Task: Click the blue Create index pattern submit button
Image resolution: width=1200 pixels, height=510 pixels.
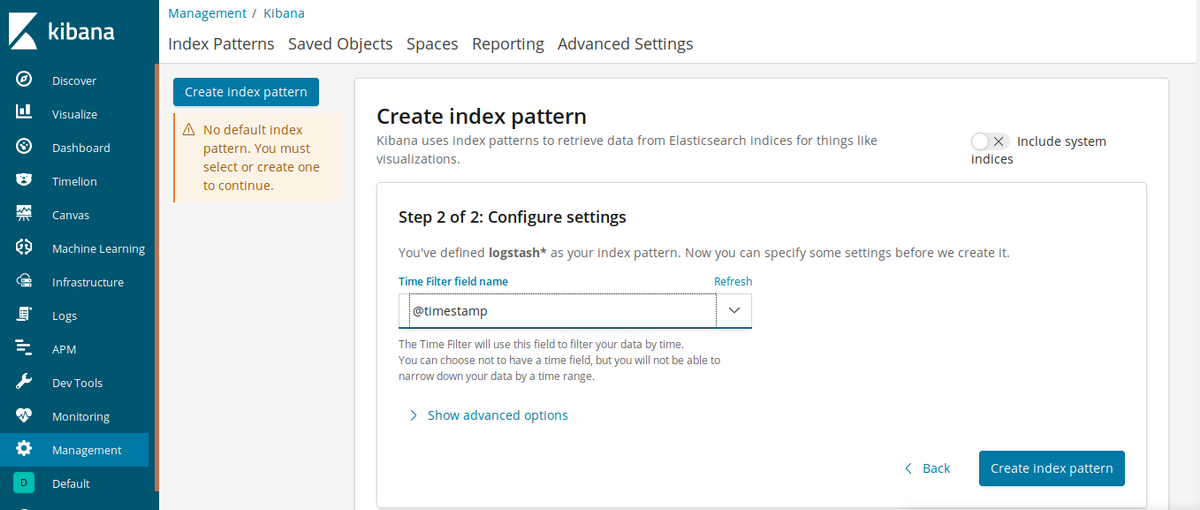Action: [x=1051, y=468]
